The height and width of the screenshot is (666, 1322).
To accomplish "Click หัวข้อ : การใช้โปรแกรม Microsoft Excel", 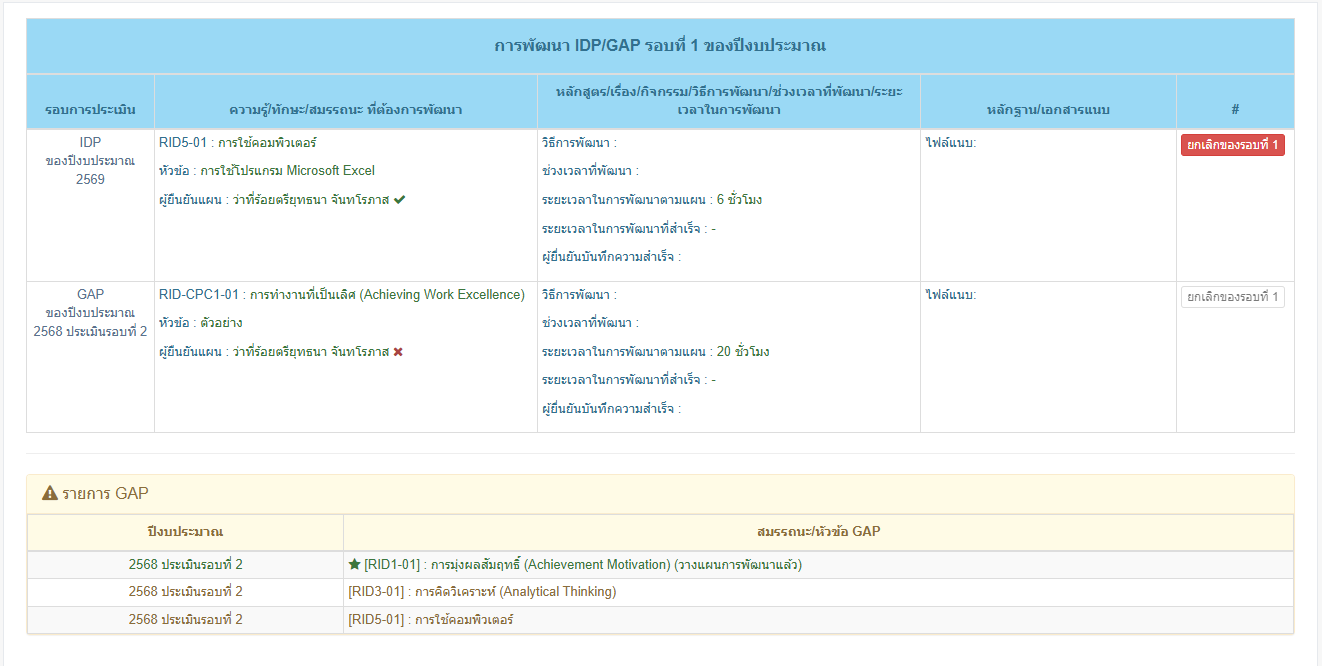I will click(267, 171).
